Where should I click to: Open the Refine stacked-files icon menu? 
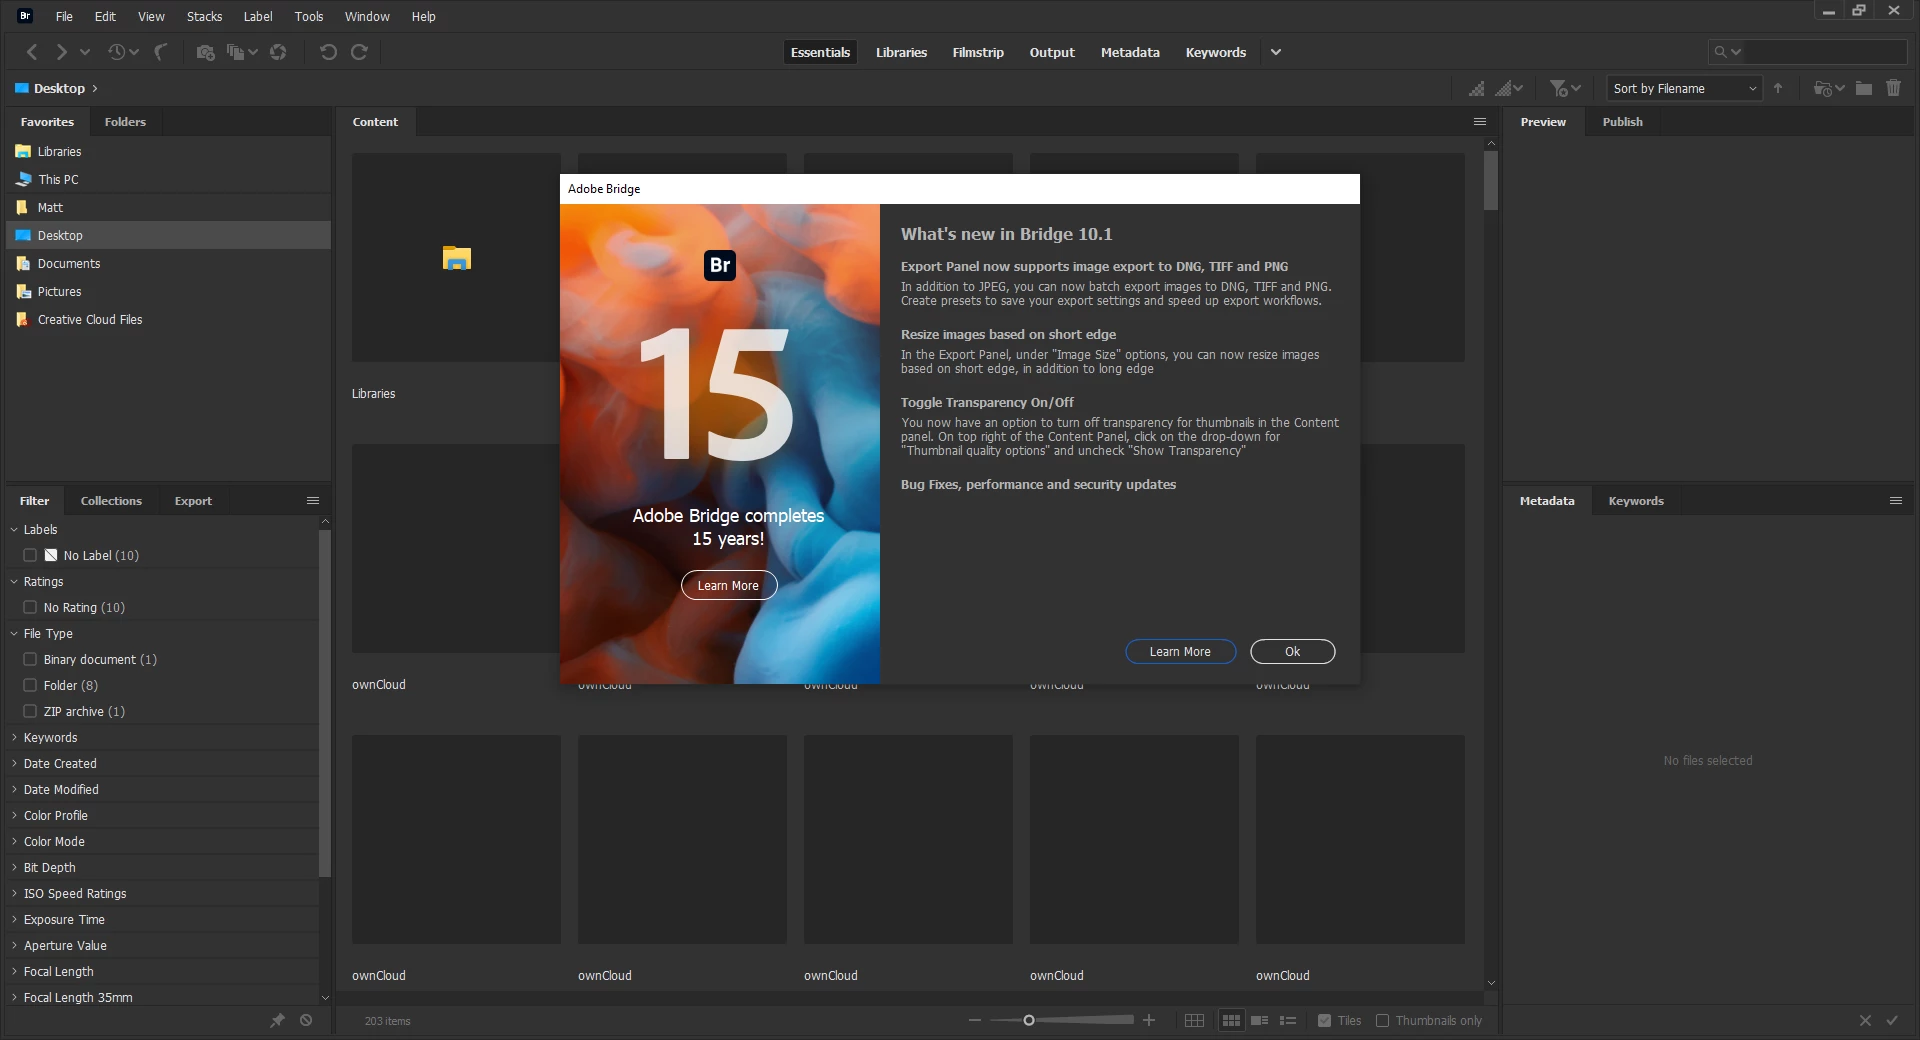(x=241, y=52)
